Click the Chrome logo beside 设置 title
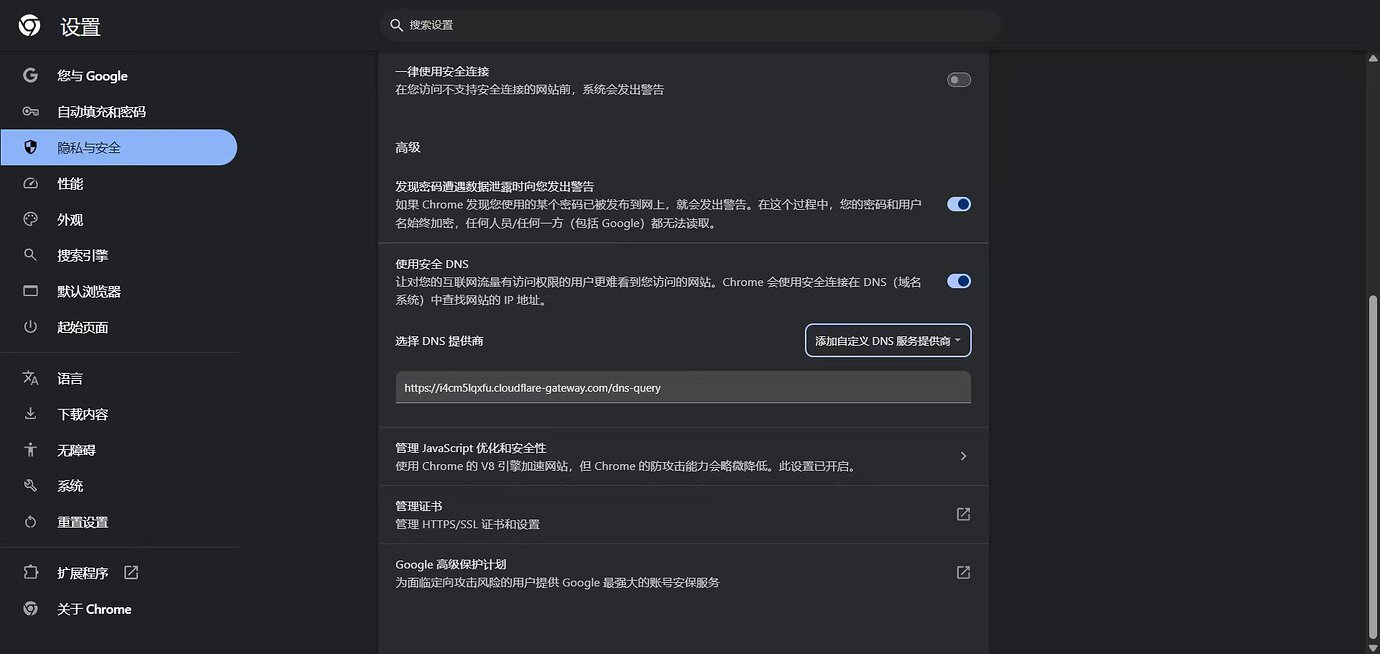The height and width of the screenshot is (654, 1380). 30,26
